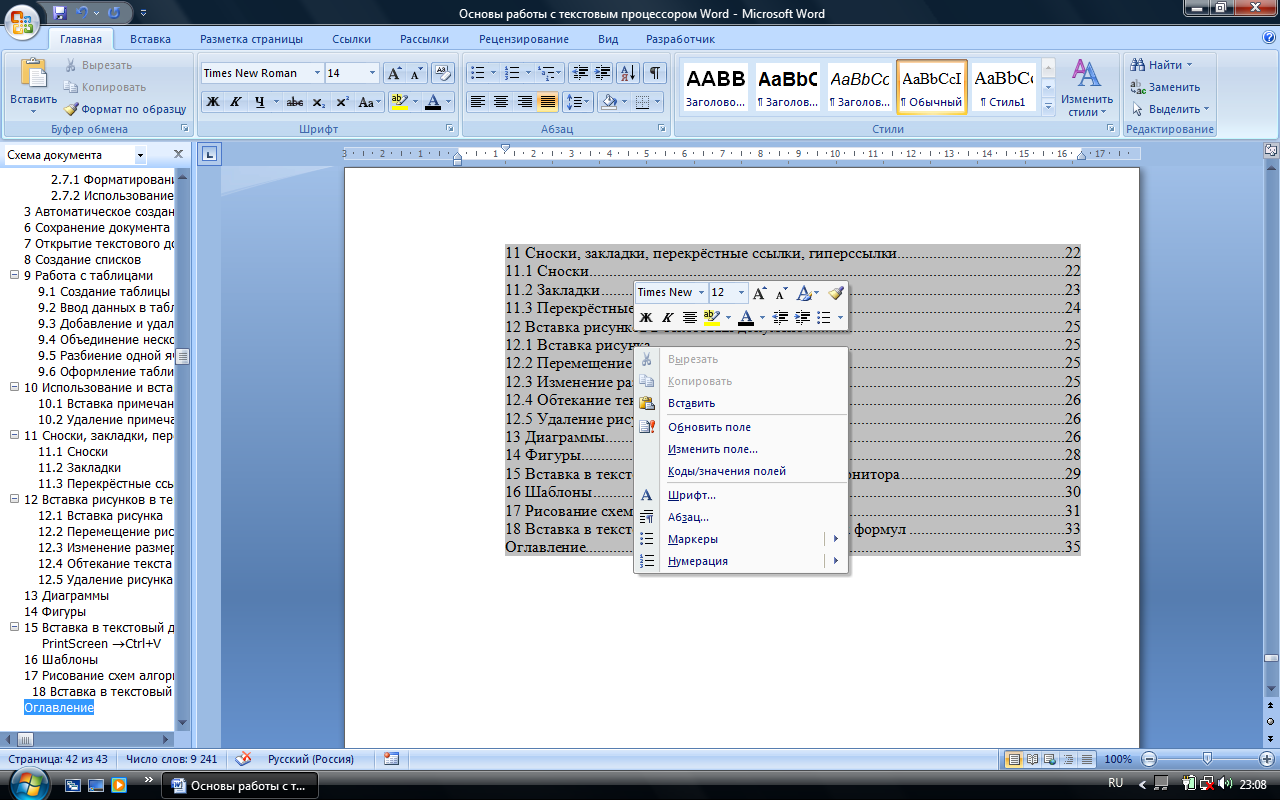Apply the Обычный style
This screenshot has width=1280, height=800.
932,88
